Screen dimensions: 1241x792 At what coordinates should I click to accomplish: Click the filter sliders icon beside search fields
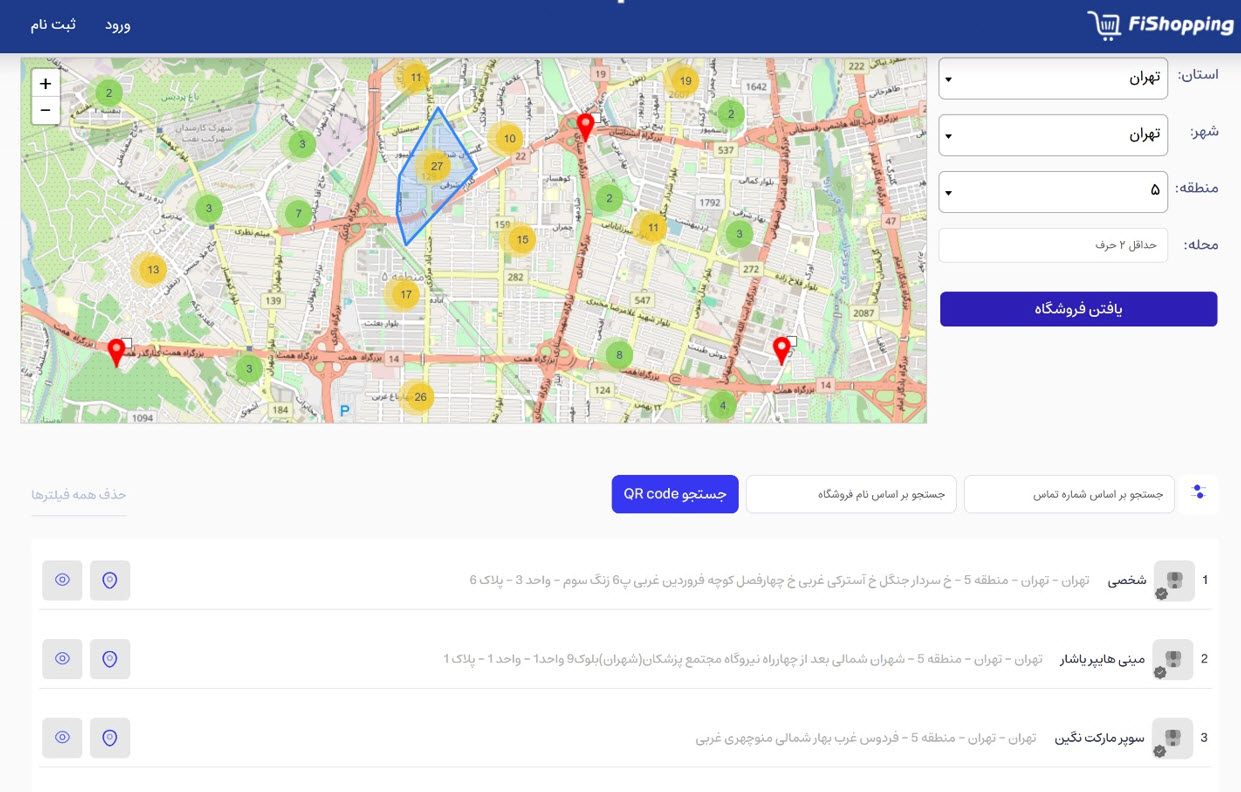[1198, 492]
